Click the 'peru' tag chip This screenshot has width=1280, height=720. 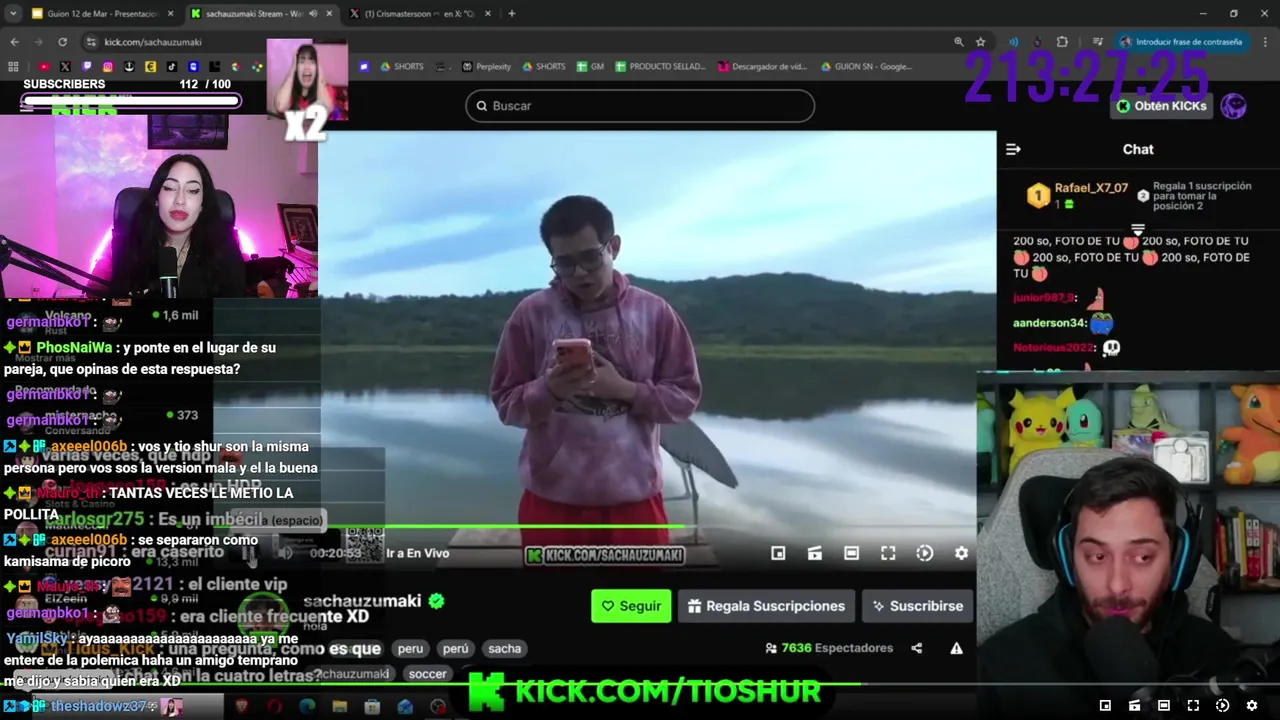click(x=410, y=648)
